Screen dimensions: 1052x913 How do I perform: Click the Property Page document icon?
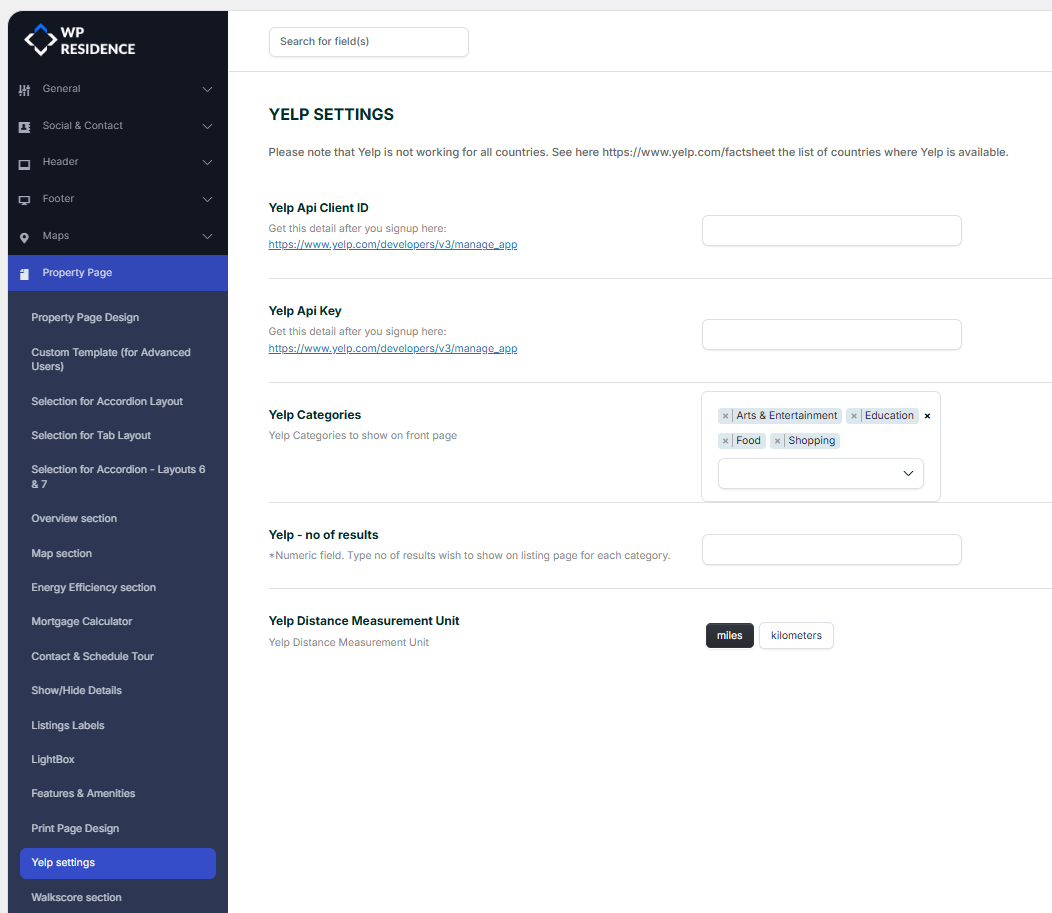pyautogui.click(x=24, y=274)
